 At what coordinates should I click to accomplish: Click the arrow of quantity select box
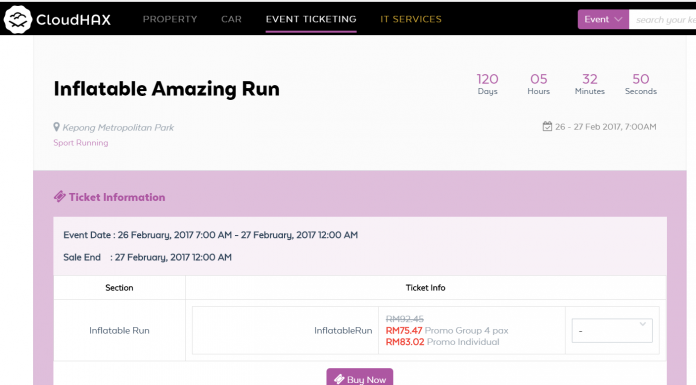(x=642, y=324)
